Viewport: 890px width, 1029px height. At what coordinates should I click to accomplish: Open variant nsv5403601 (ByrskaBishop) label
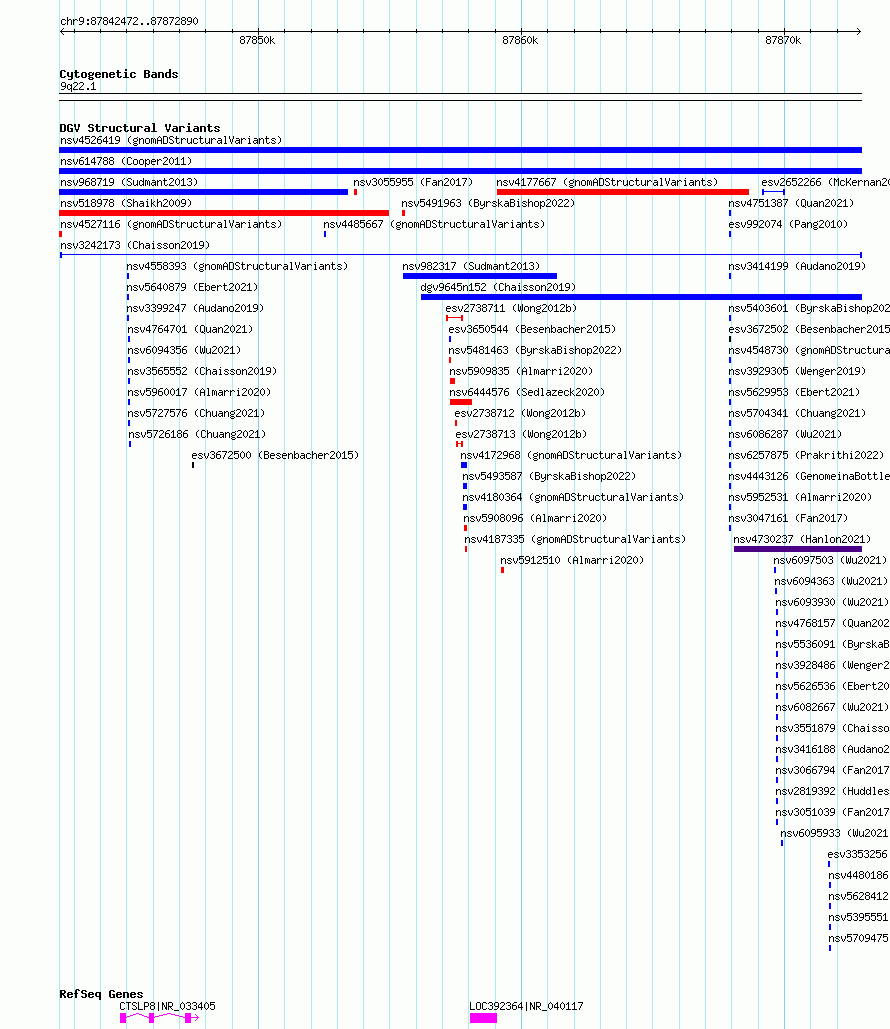tap(809, 308)
